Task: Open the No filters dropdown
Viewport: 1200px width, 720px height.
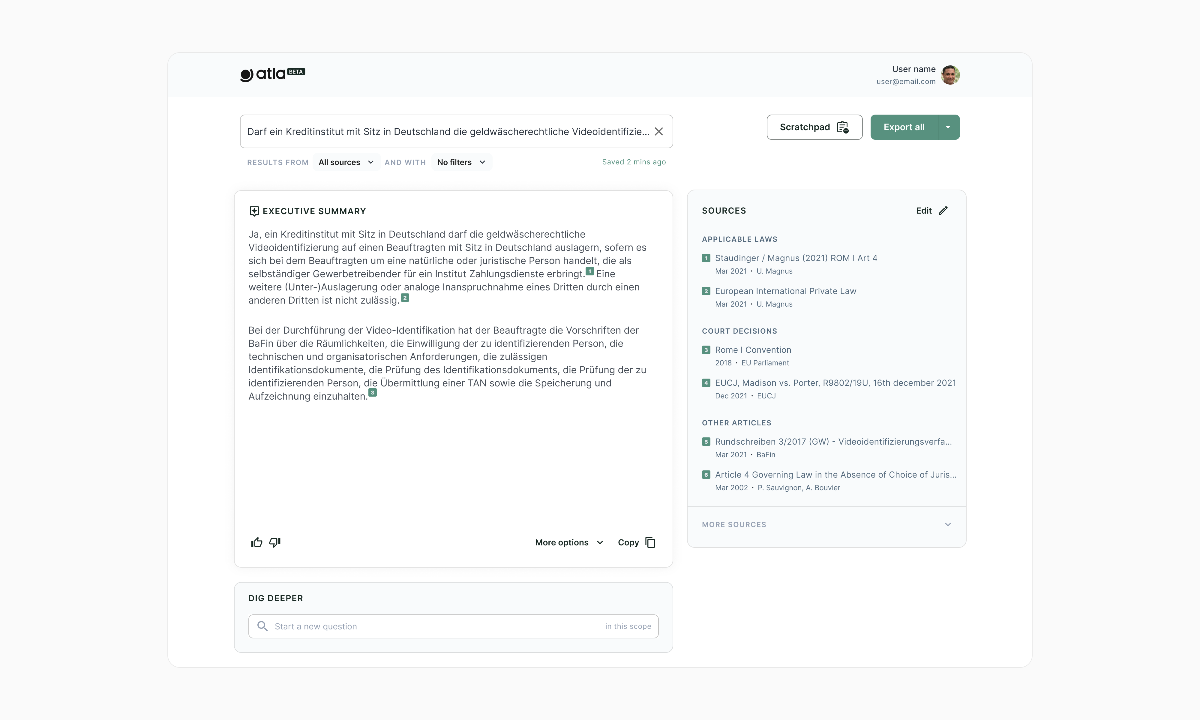Action: 461,162
